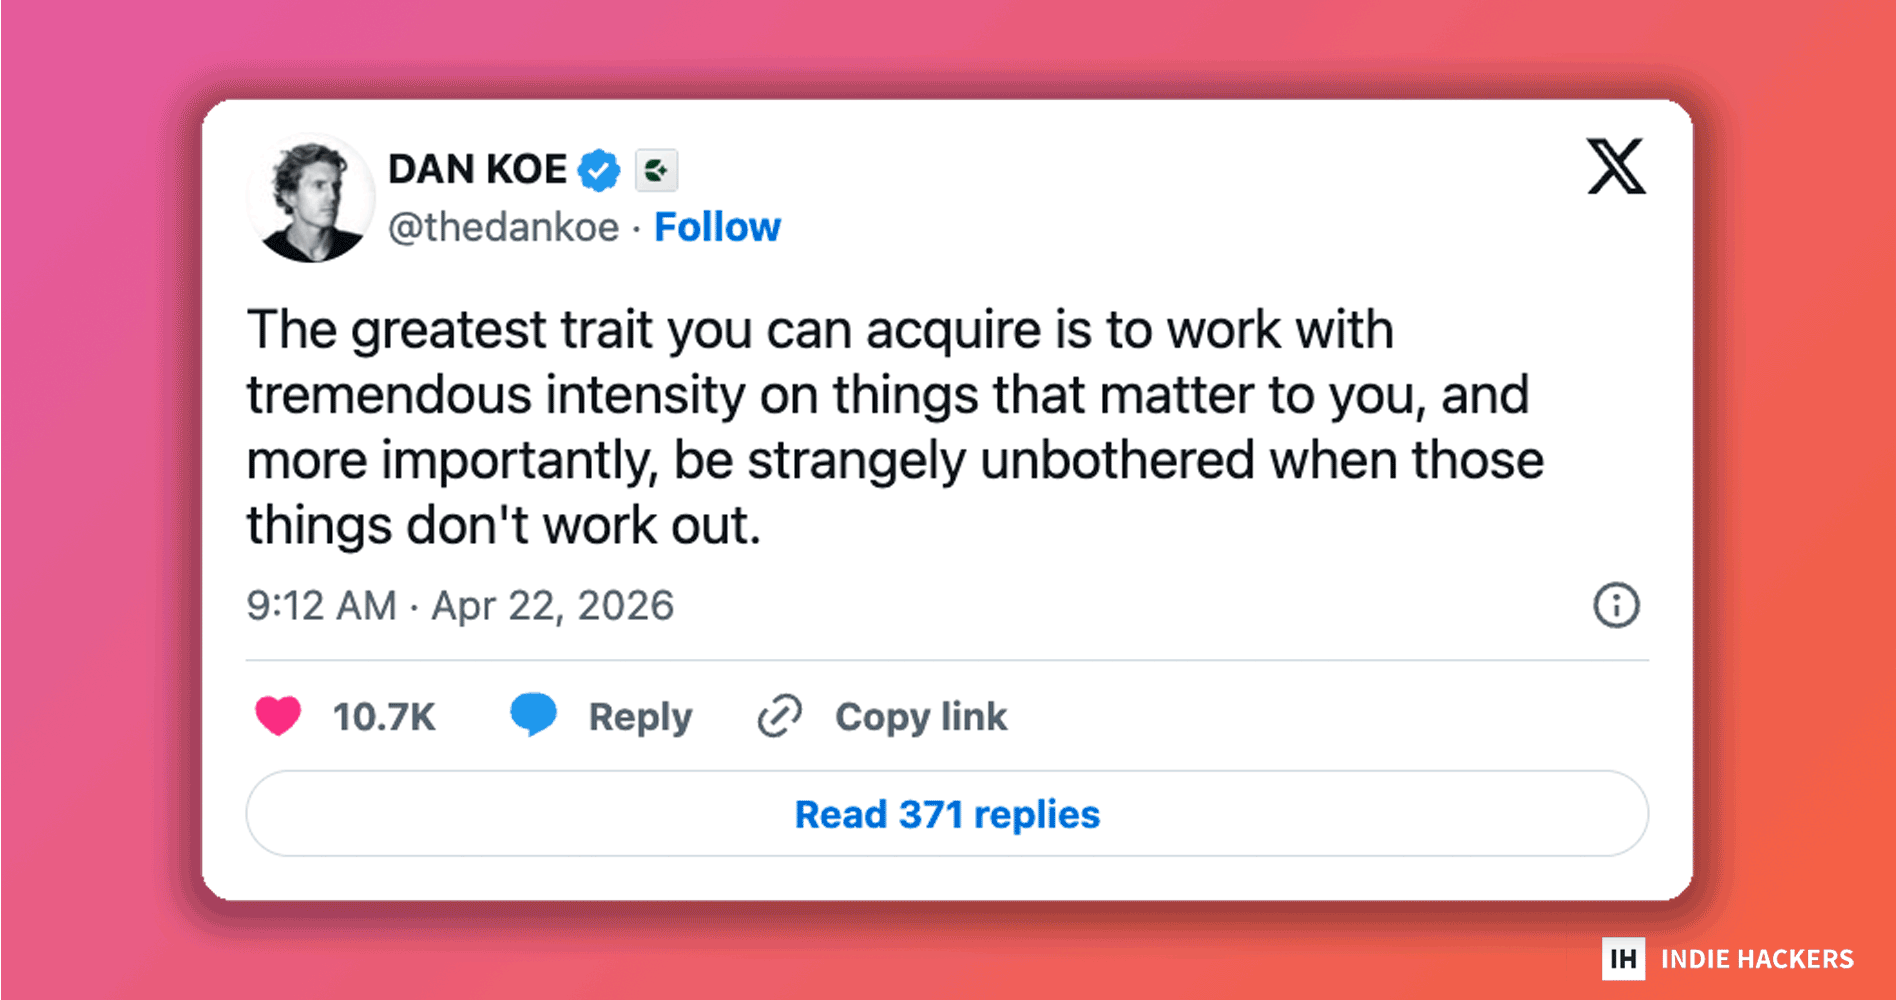Click the green affiliate badge beside Dan Koe
Image resolution: width=1896 pixels, height=1000 pixels.
point(656,170)
